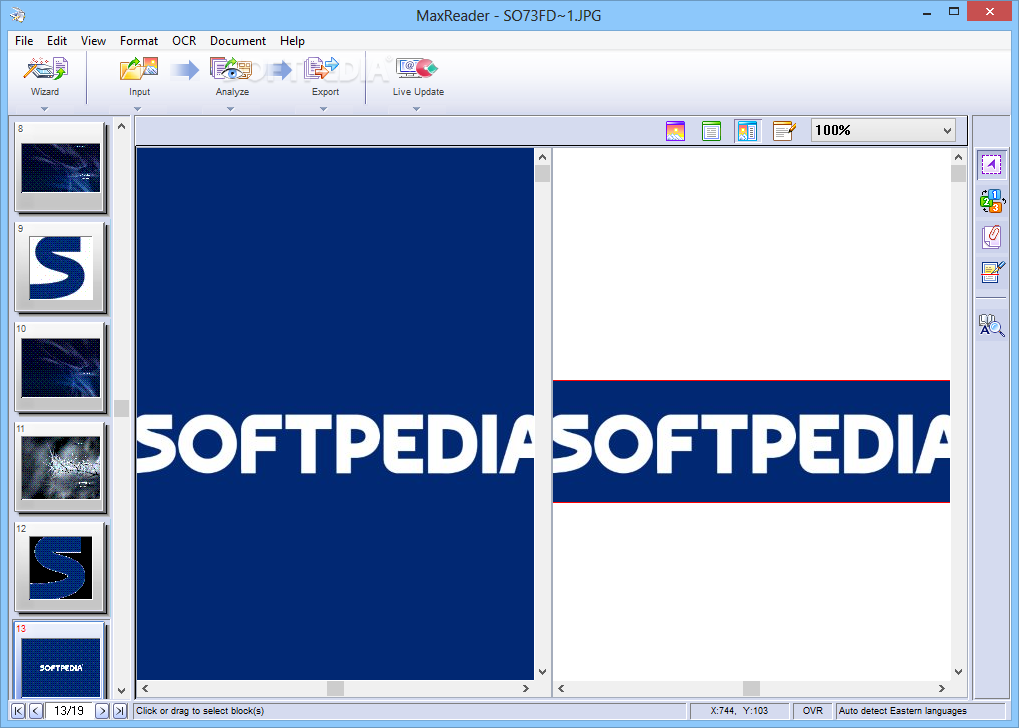Click the OVR status bar indicator
Image resolution: width=1019 pixels, height=728 pixels.
click(x=812, y=711)
